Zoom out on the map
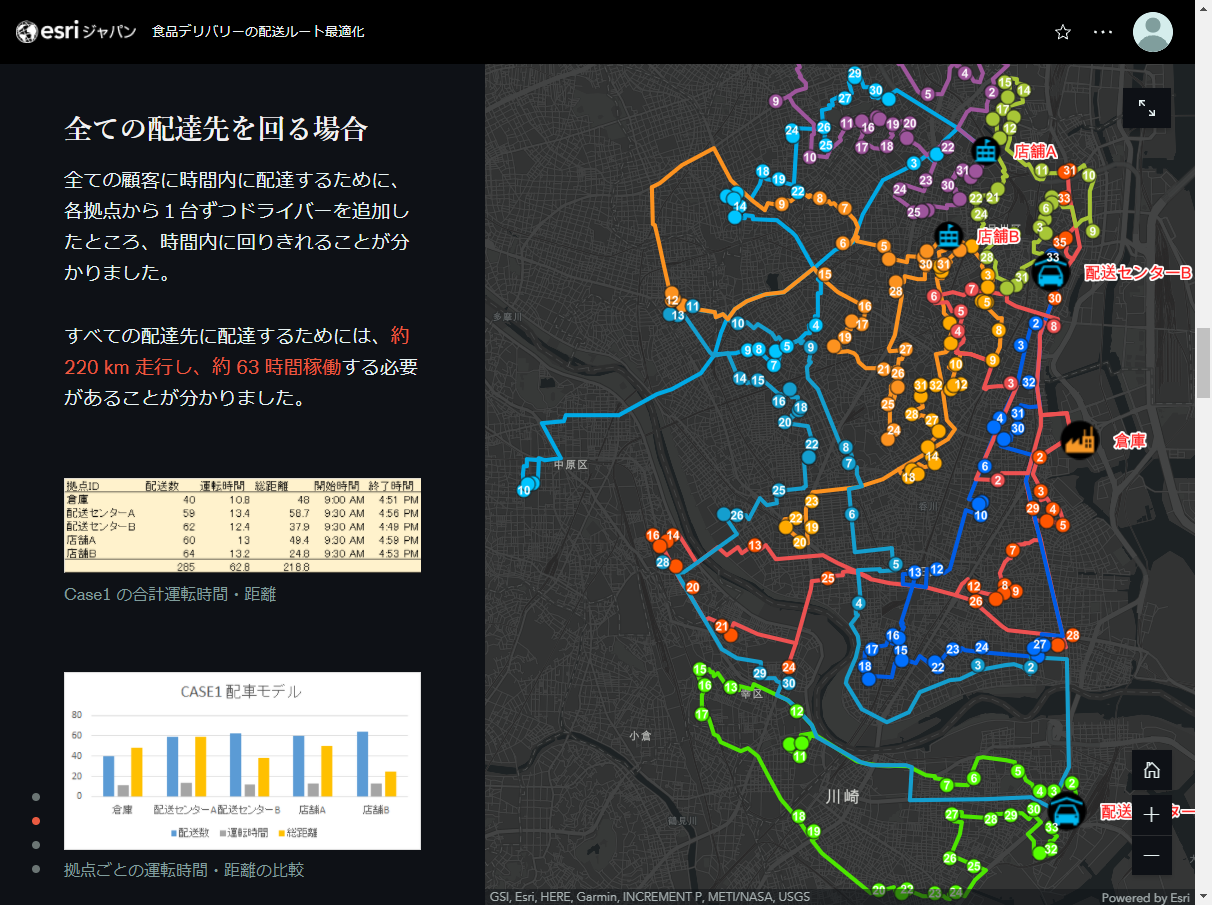 (1151, 855)
